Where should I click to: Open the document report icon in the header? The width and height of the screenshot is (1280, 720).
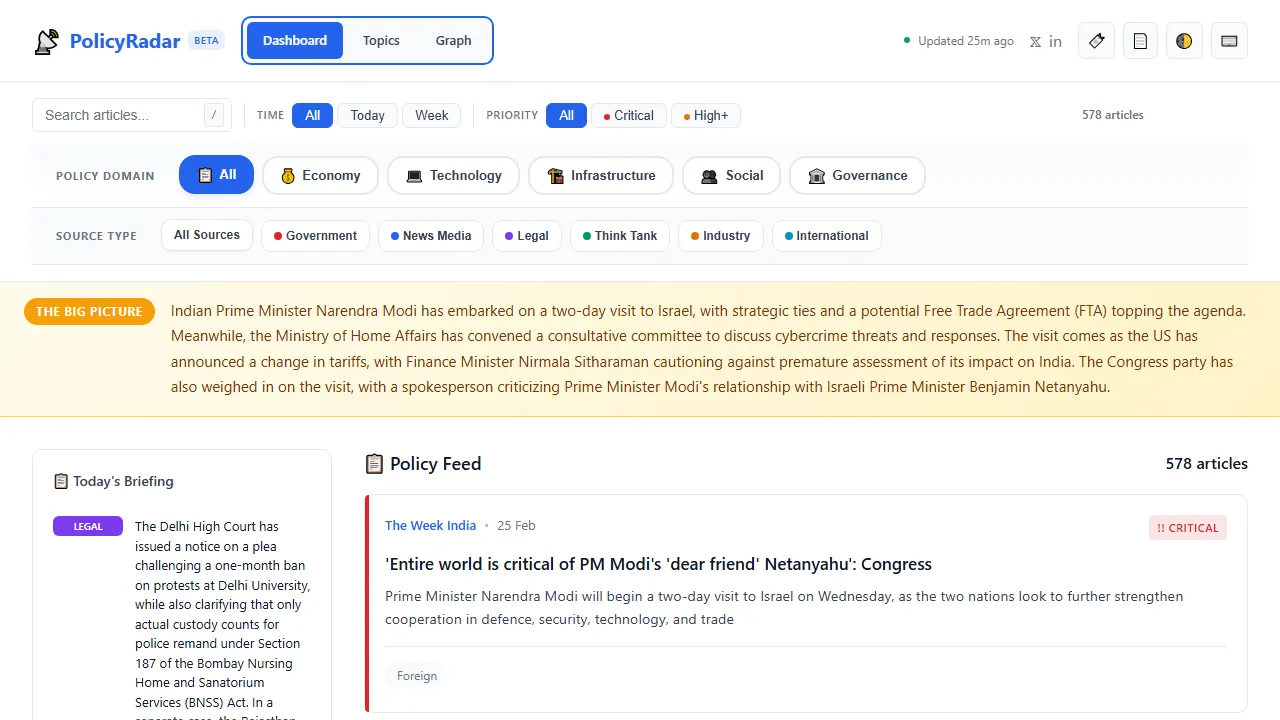[x=1140, y=40]
